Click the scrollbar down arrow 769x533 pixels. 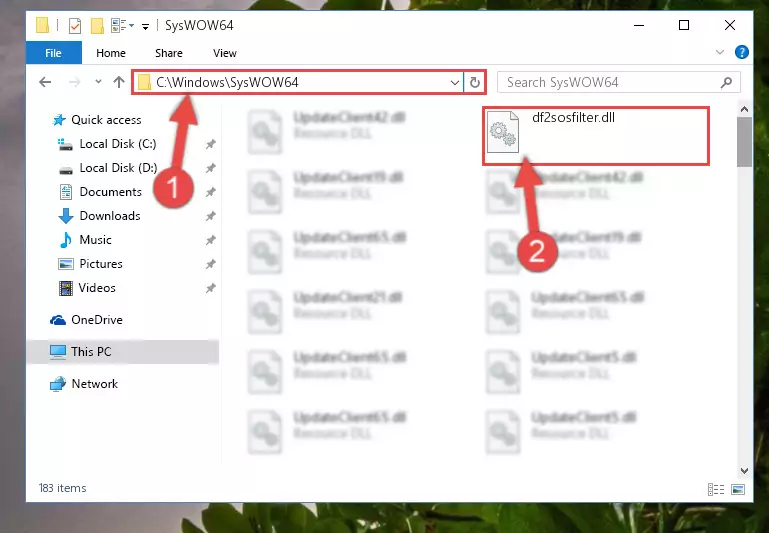coord(744,471)
